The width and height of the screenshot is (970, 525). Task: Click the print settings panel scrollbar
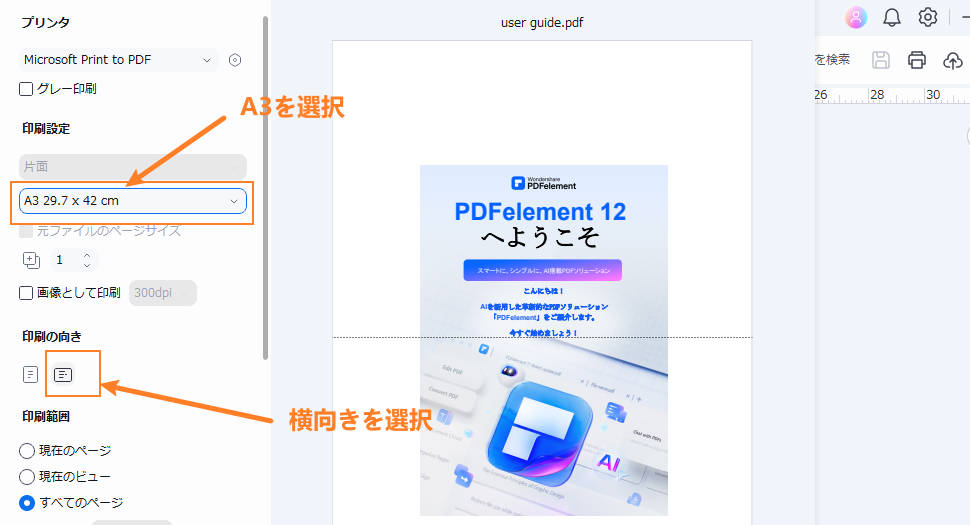coord(265,187)
